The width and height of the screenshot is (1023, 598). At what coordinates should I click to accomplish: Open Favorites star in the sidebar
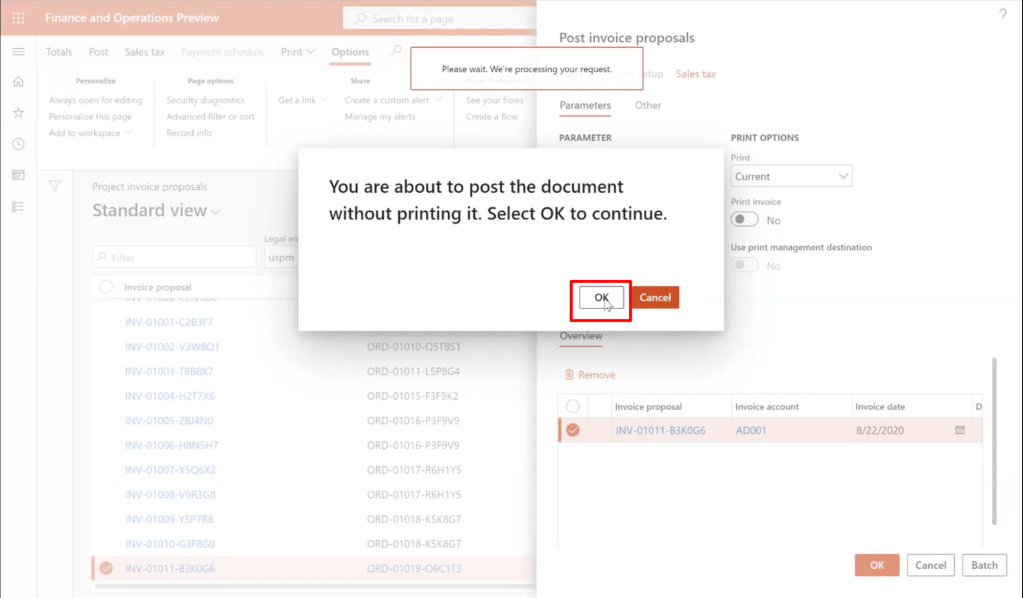coord(18,113)
